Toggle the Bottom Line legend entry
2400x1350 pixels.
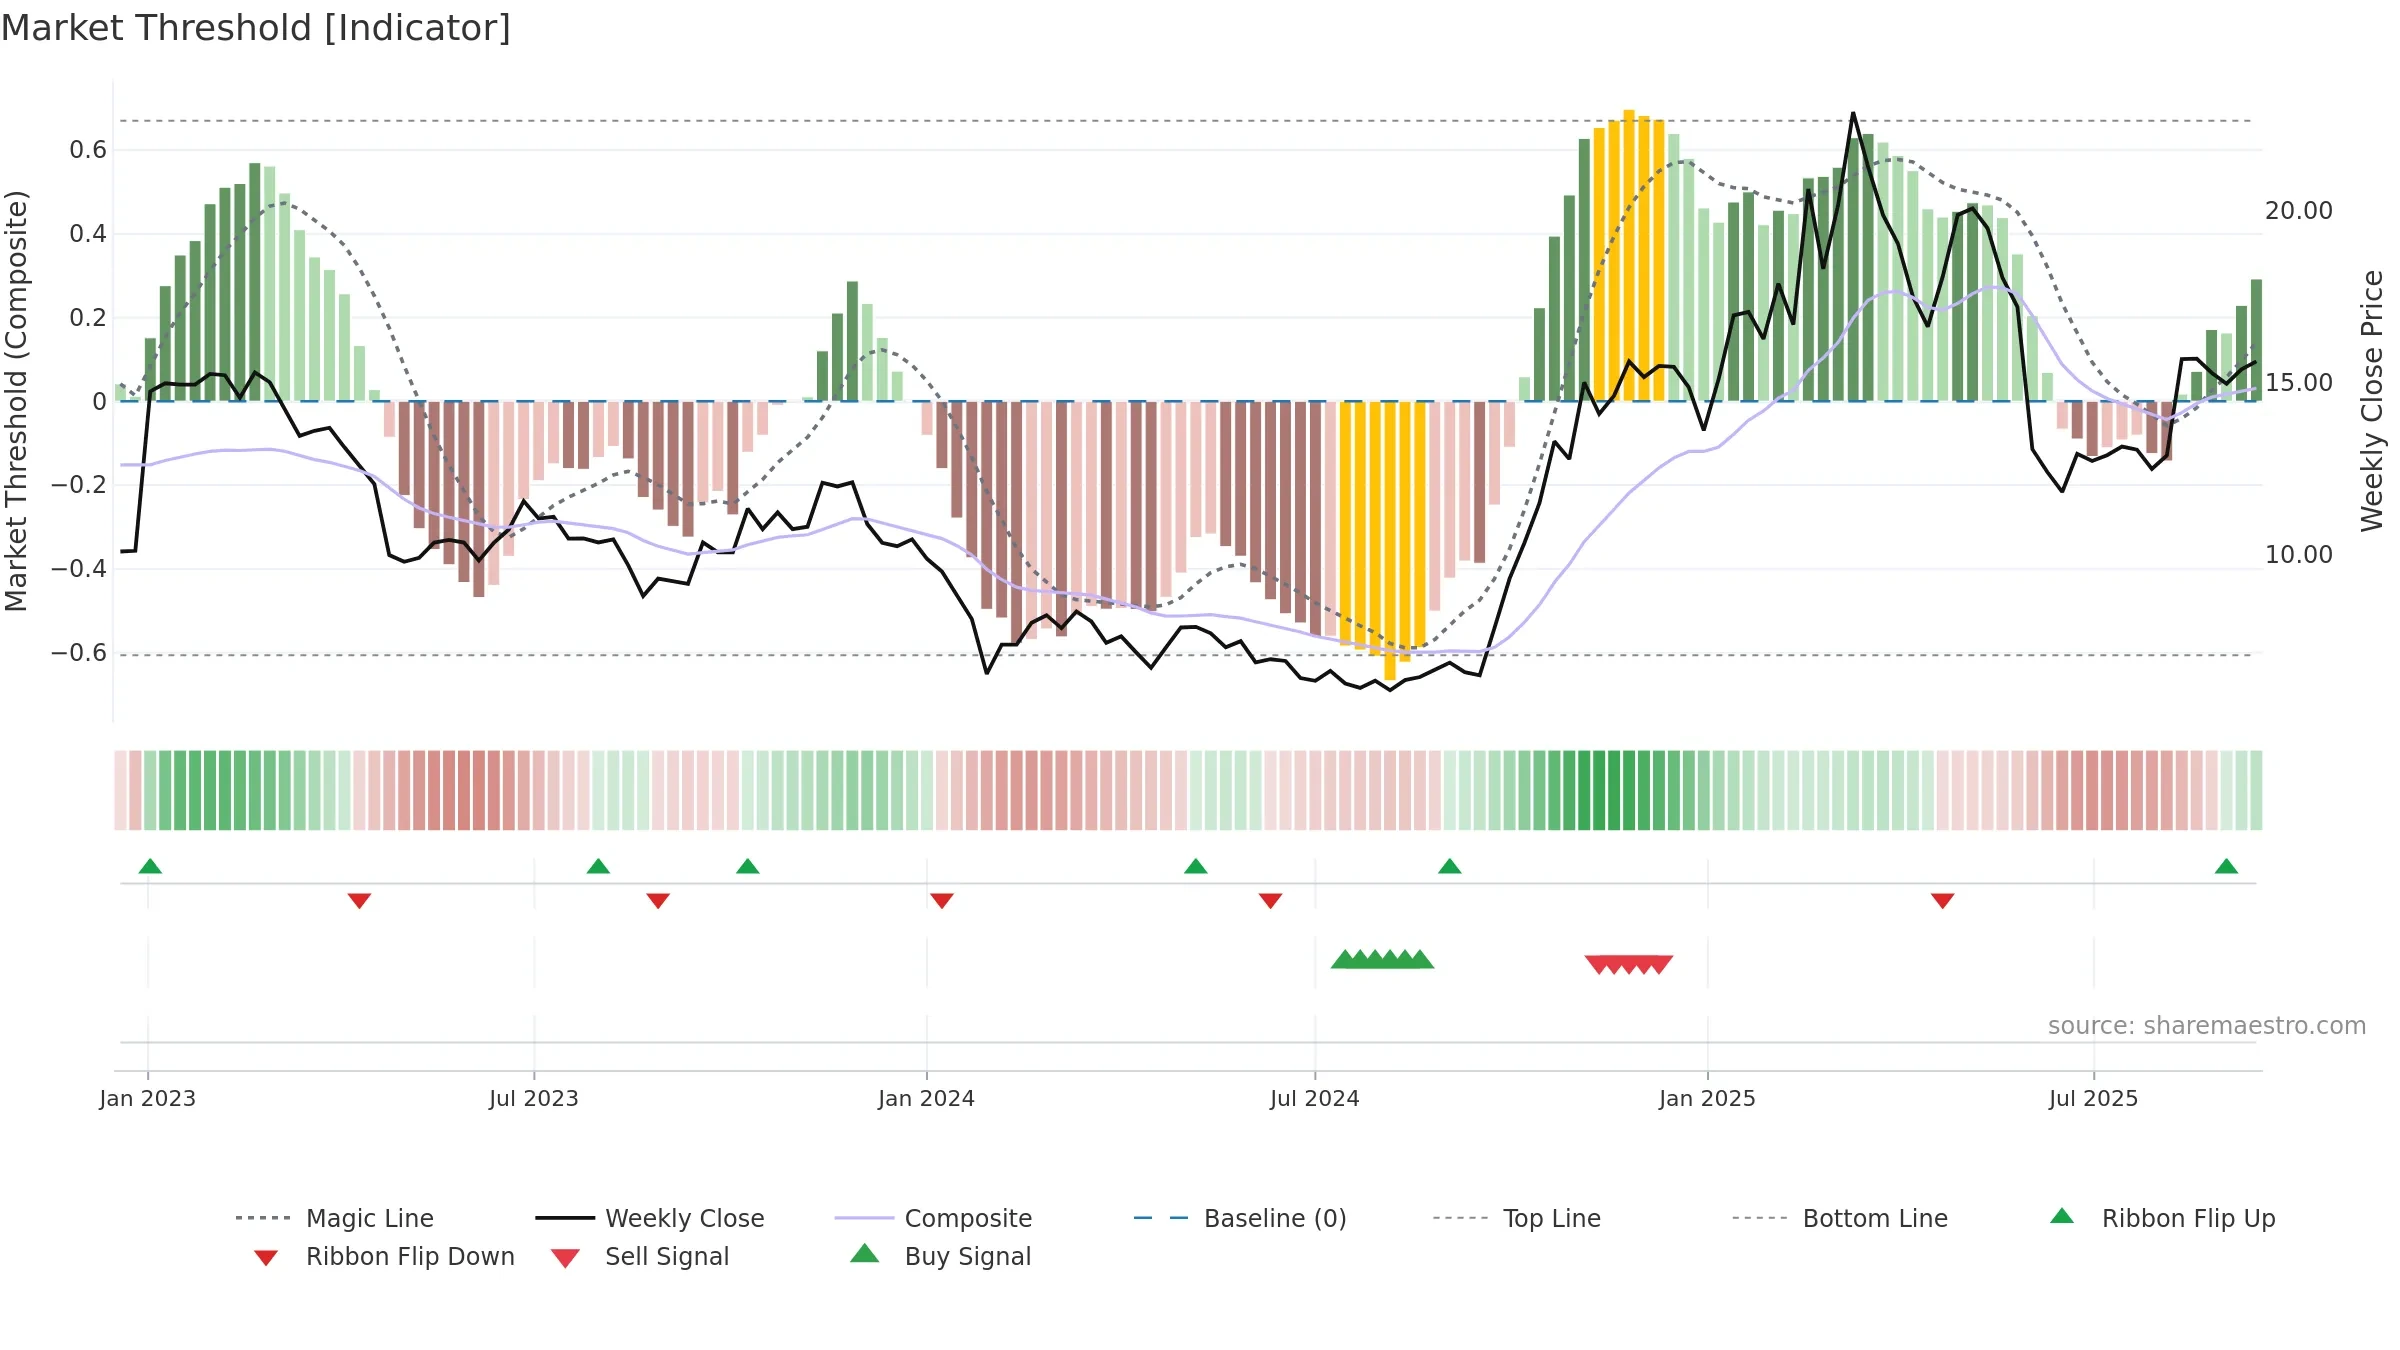[x=1840, y=1218]
